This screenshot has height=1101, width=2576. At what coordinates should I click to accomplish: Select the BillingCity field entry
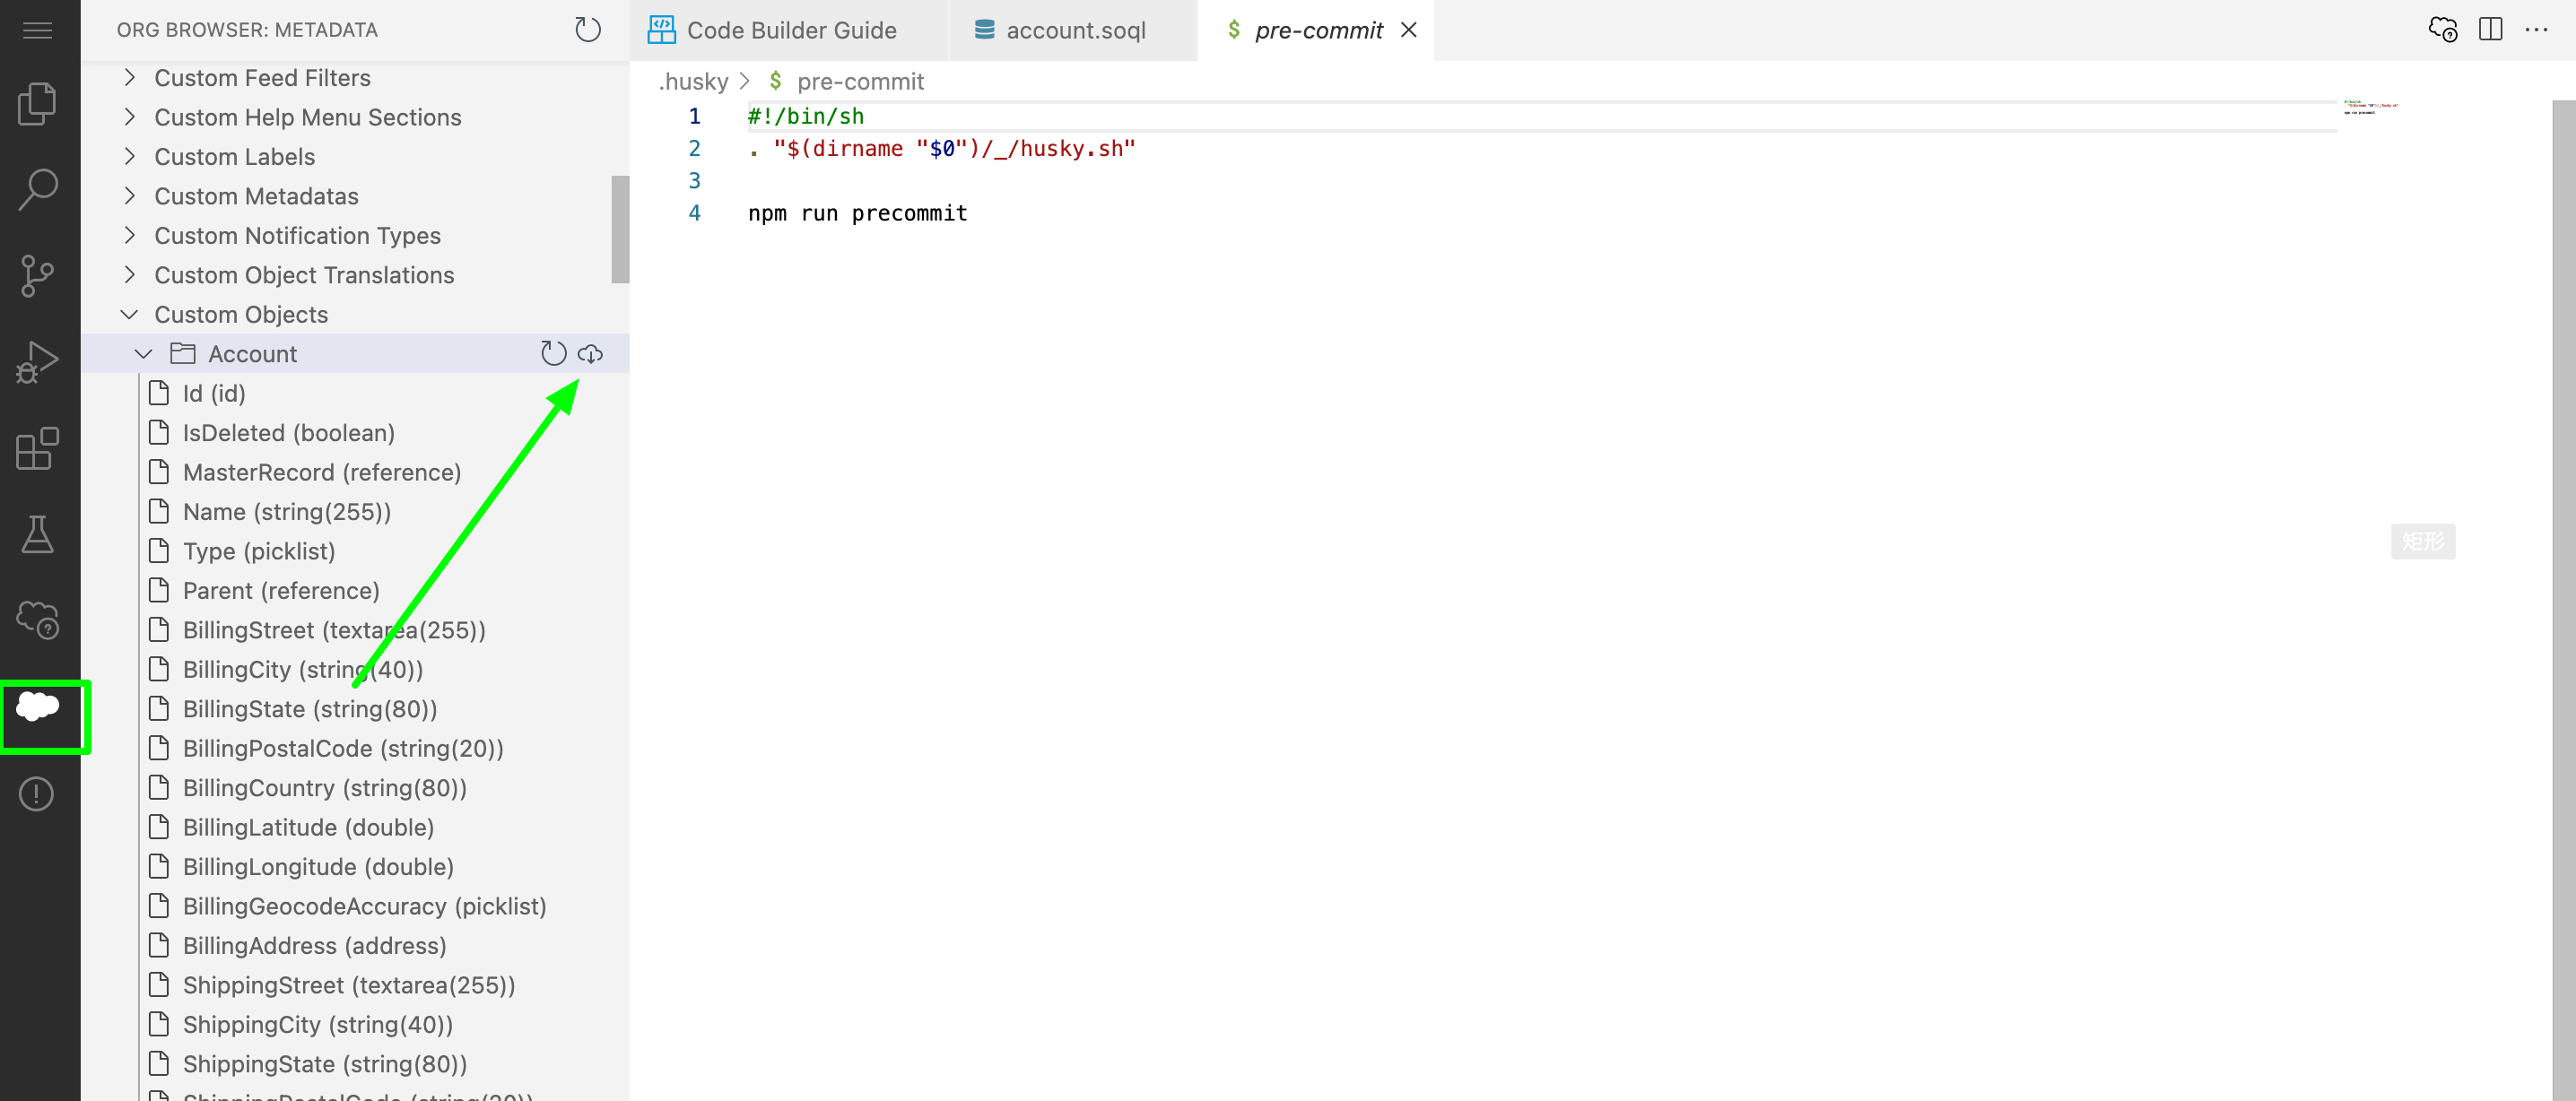[302, 669]
